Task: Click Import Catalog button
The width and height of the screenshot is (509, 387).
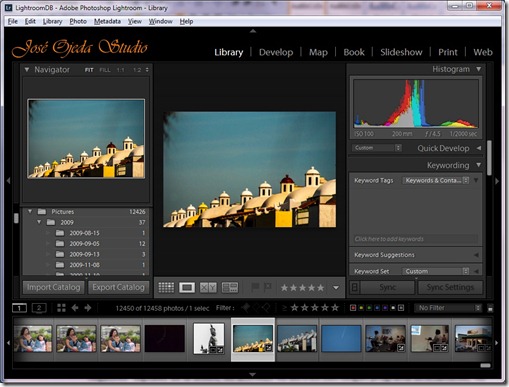Action: click(53, 287)
